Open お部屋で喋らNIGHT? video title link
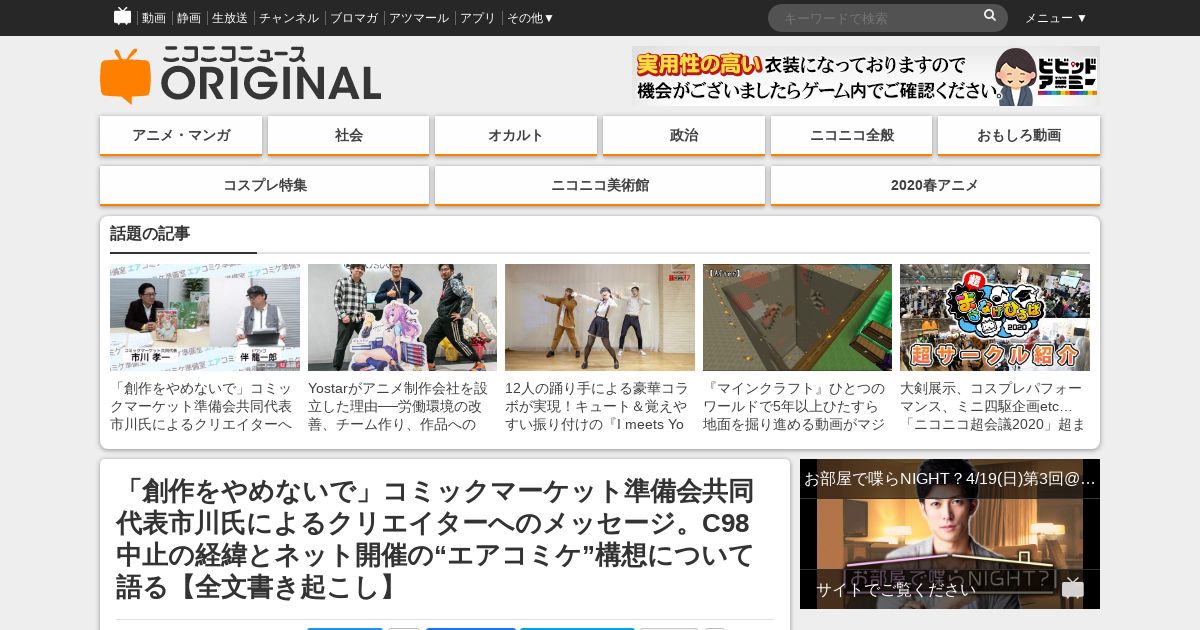The height and width of the screenshot is (630, 1200). [950, 479]
